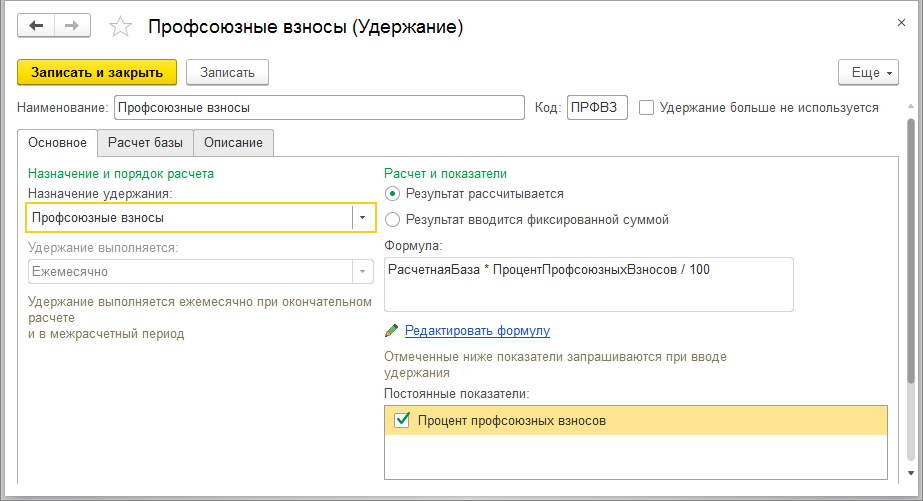Uncheck 'Процент профсоюзных взносов' indicator
923x501 pixels.
[x=402, y=421]
